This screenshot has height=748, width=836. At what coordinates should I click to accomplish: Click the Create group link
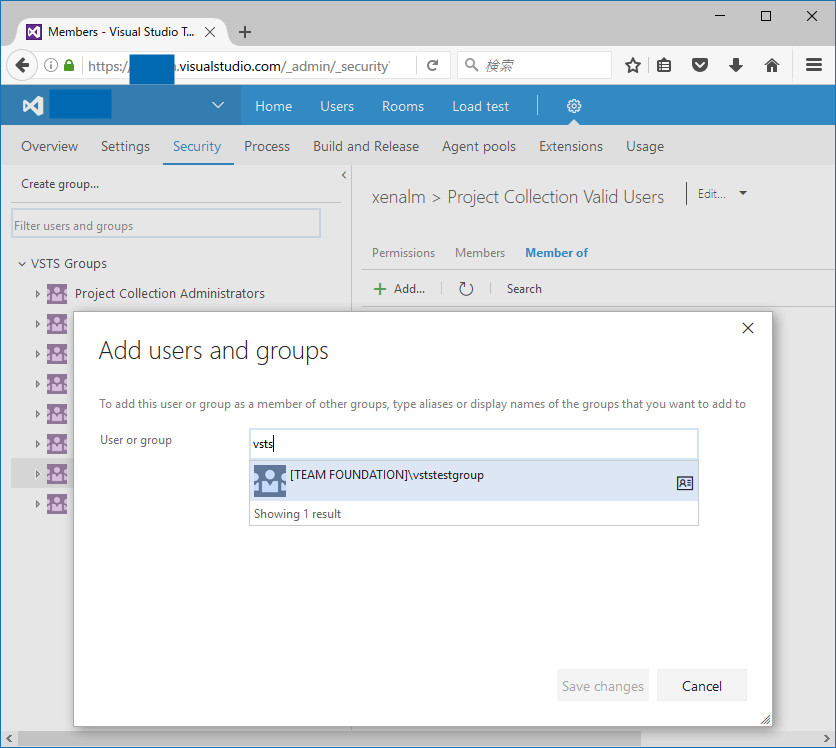pos(60,184)
